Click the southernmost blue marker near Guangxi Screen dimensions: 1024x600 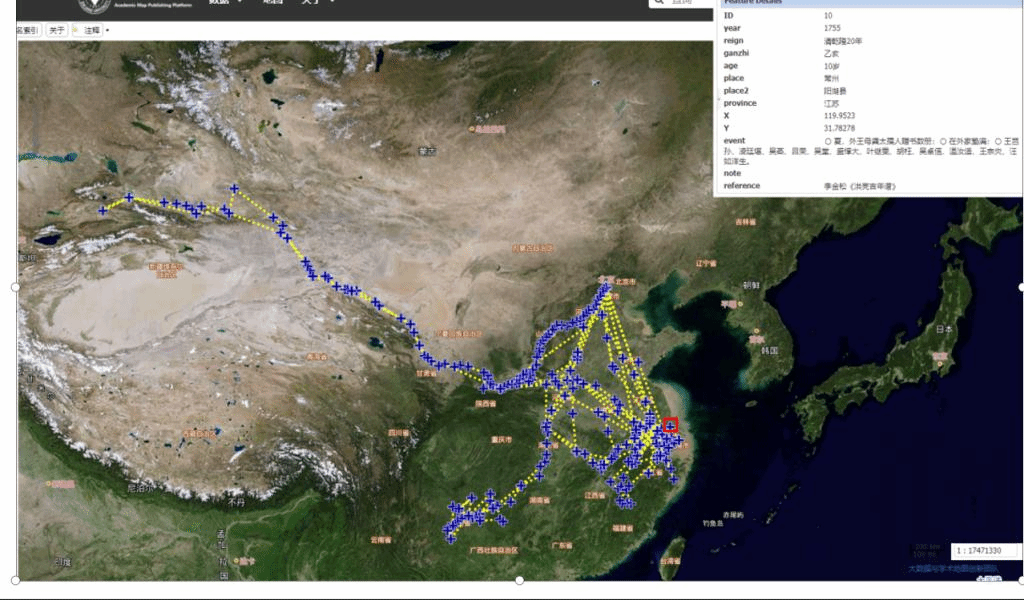451,538
